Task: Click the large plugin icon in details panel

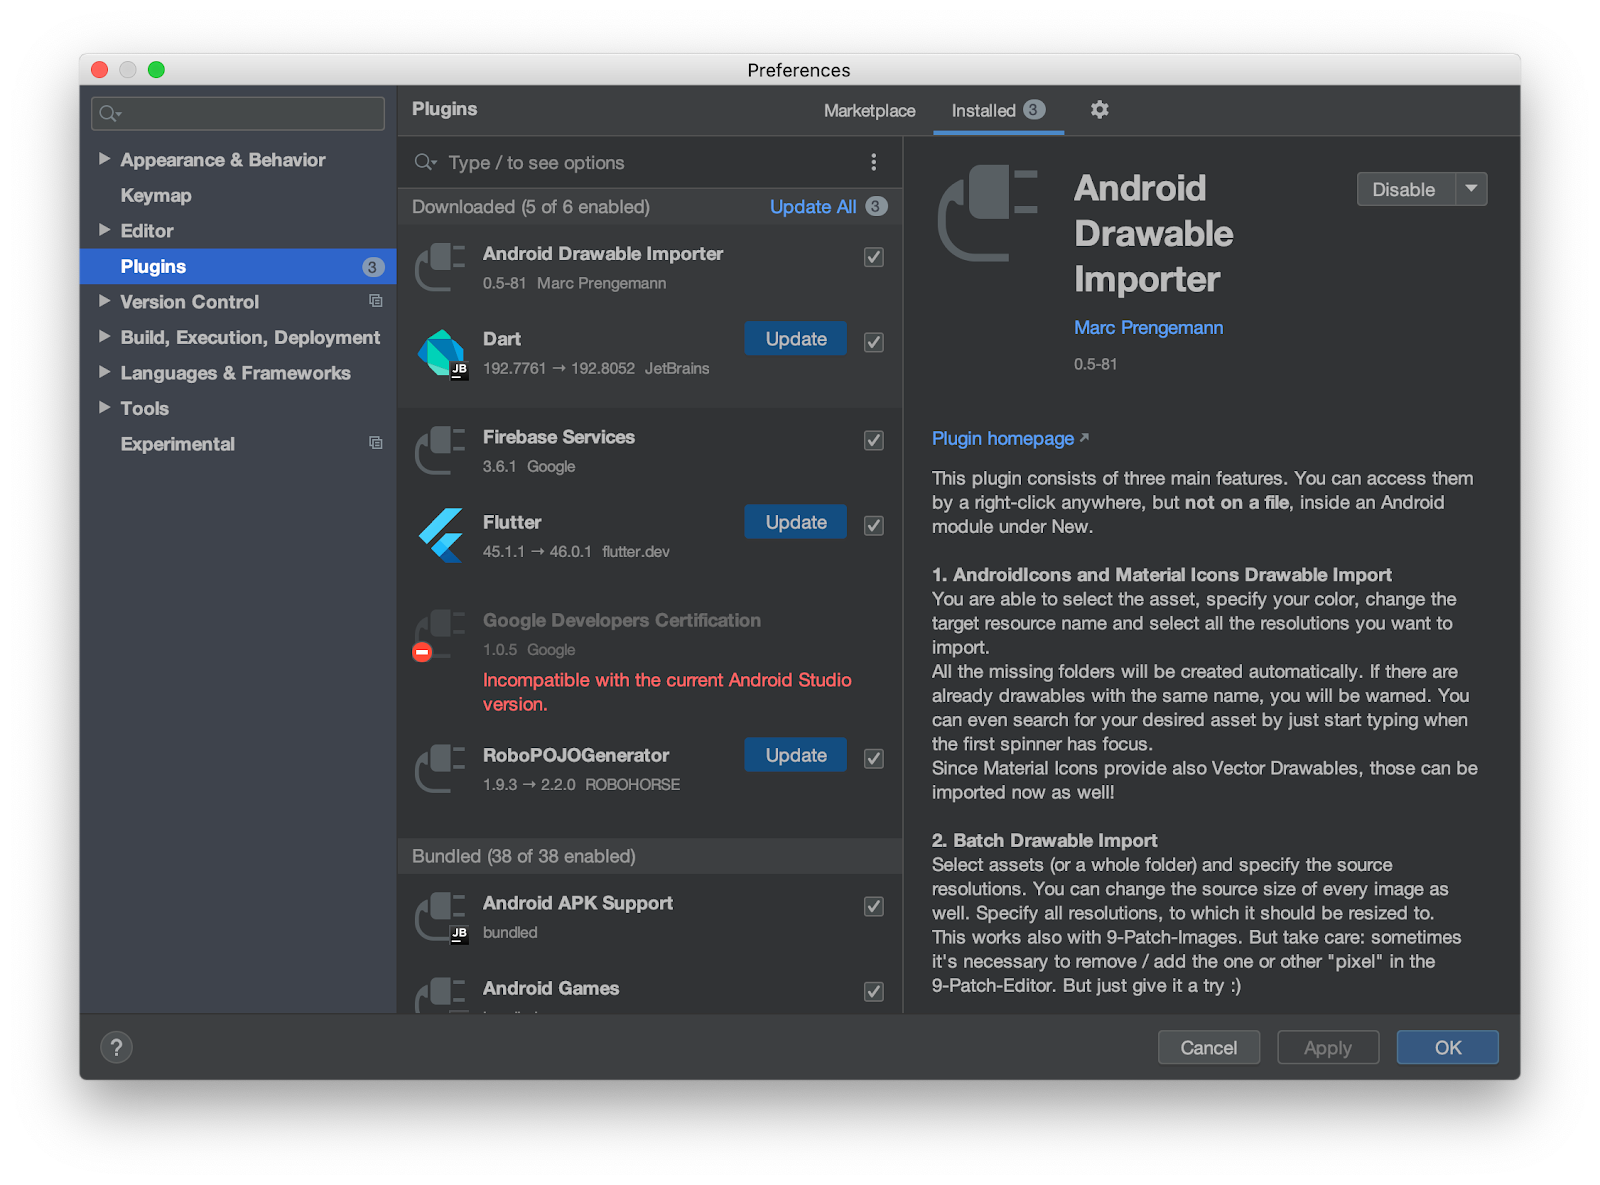Action: [988, 214]
